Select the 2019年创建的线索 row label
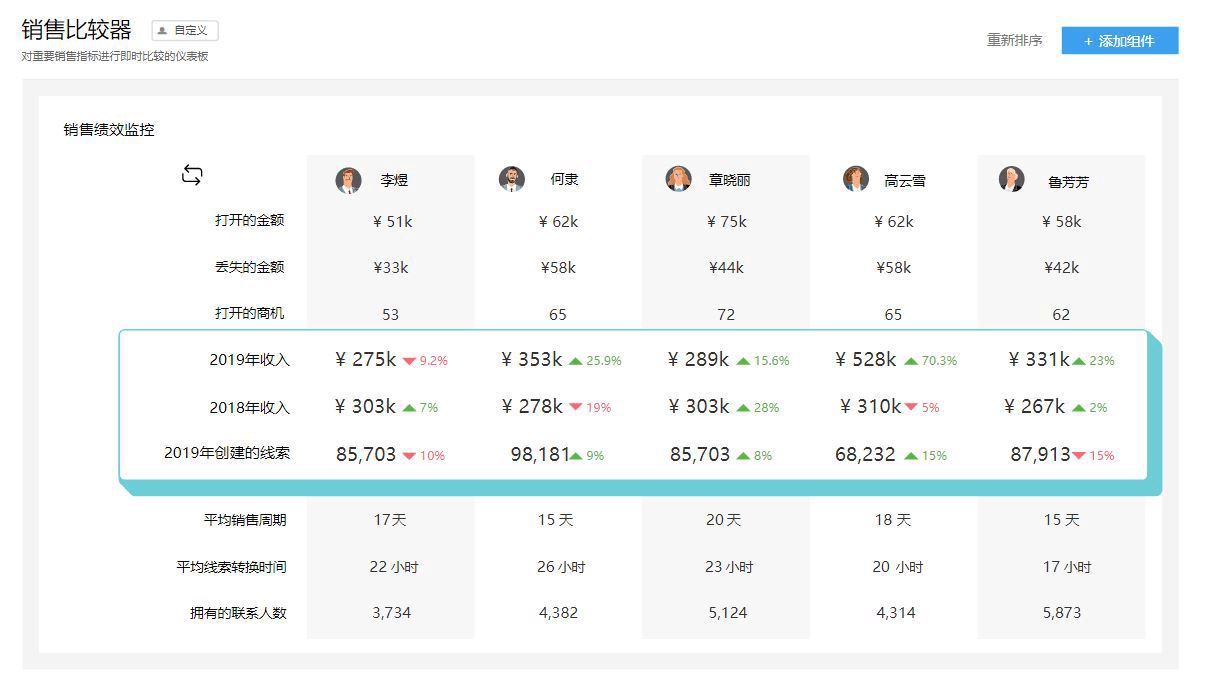The image size is (1209, 686). point(227,453)
